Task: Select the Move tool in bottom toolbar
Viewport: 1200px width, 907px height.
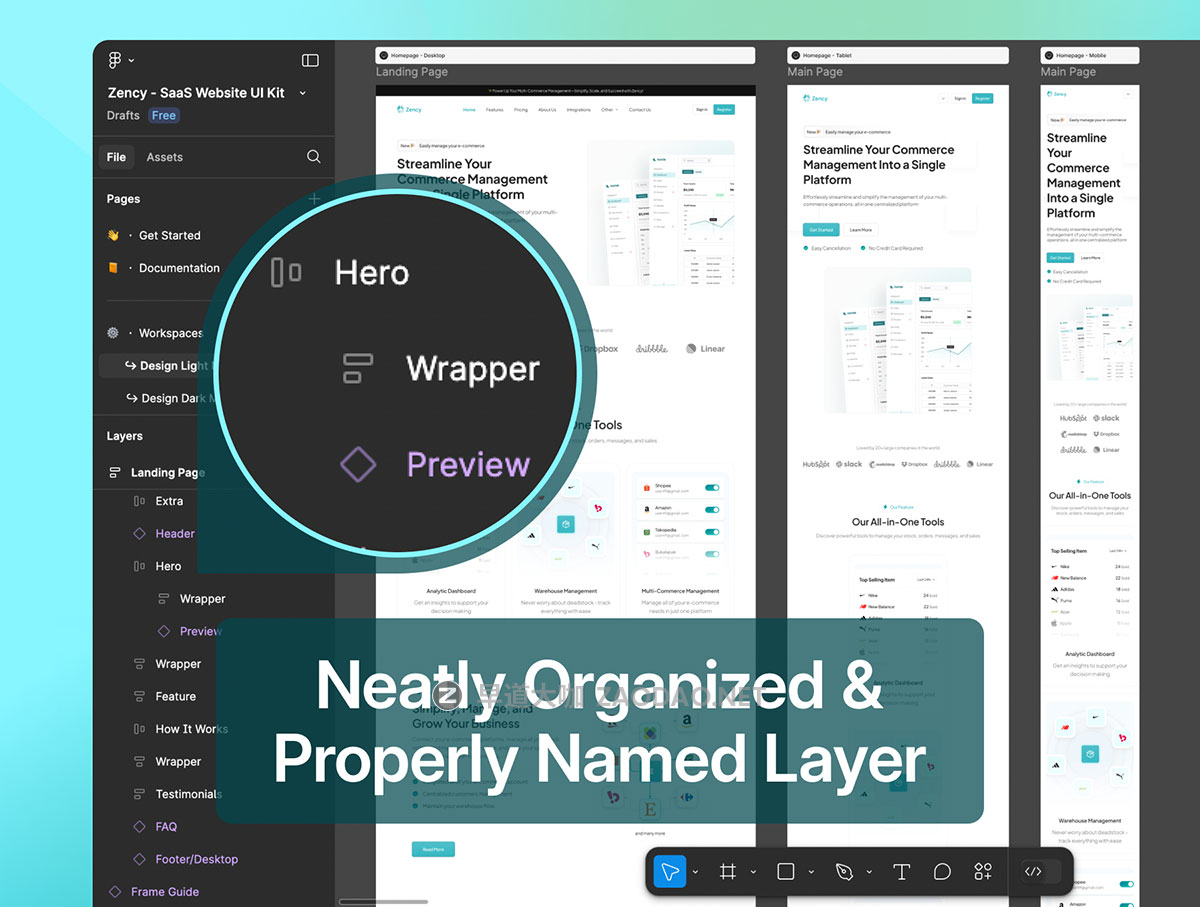Action: click(670, 872)
